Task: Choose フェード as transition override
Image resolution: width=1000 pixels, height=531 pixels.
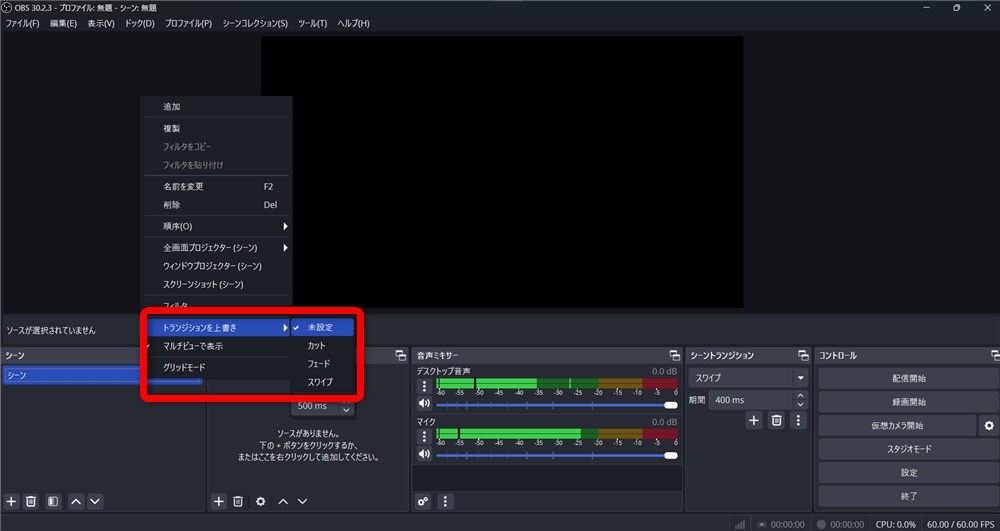Action: (x=322, y=364)
